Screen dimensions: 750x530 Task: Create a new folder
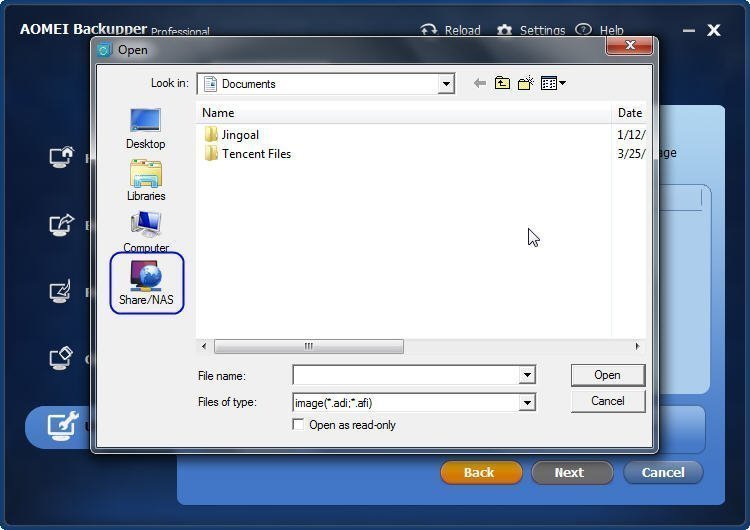point(526,84)
